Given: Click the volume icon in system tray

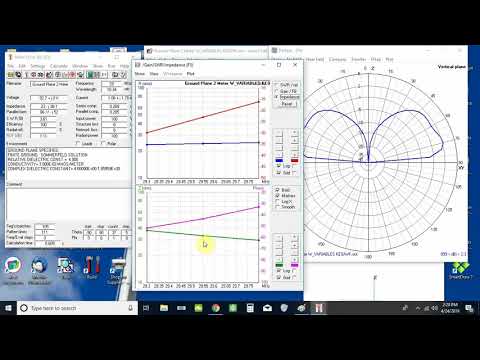Looking at the screenshot, I should pyautogui.click(x=434, y=308).
